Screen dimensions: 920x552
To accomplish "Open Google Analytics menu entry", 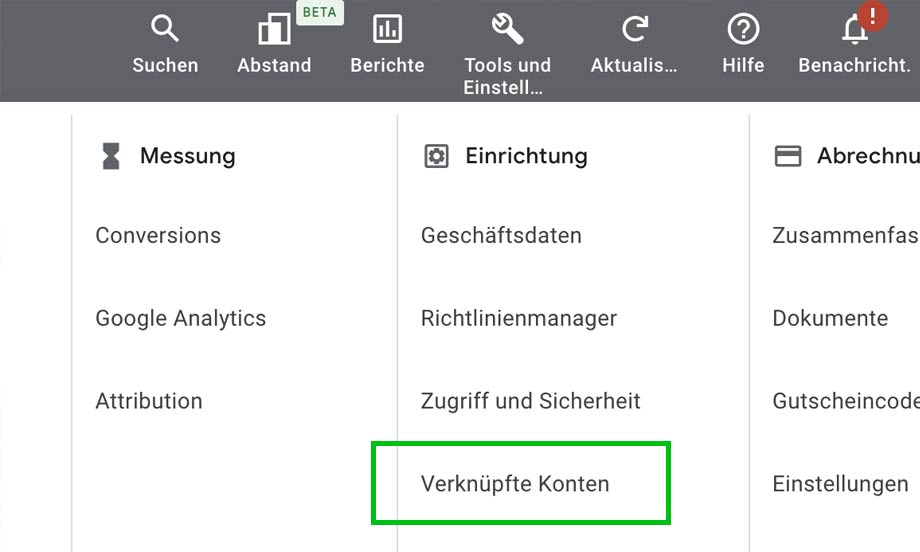I will click(181, 319).
